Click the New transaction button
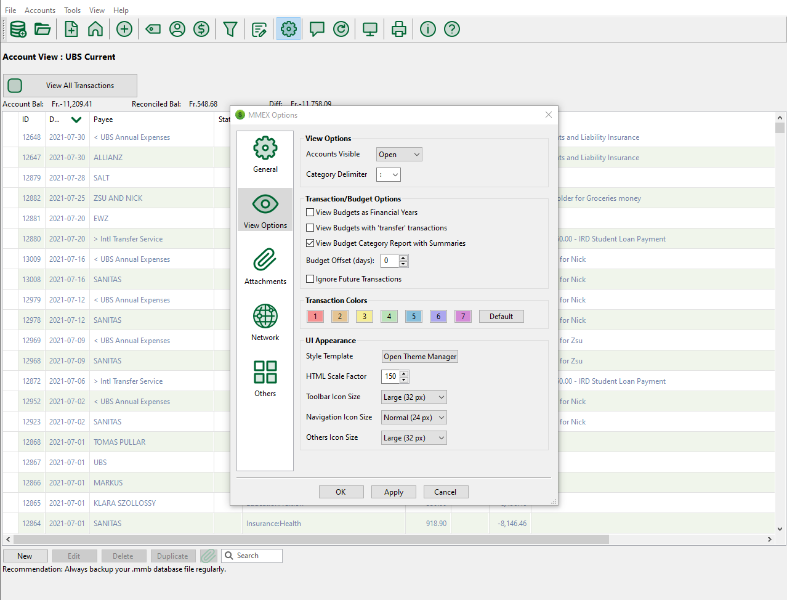This screenshot has width=787, height=600. tap(25, 556)
